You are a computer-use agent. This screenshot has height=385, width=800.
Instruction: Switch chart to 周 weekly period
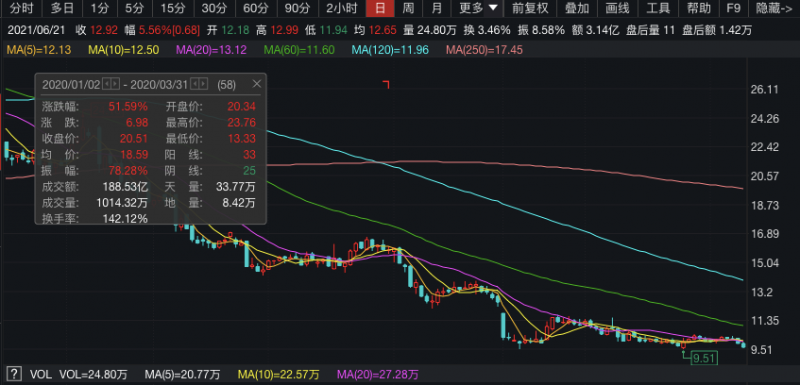[x=408, y=8]
